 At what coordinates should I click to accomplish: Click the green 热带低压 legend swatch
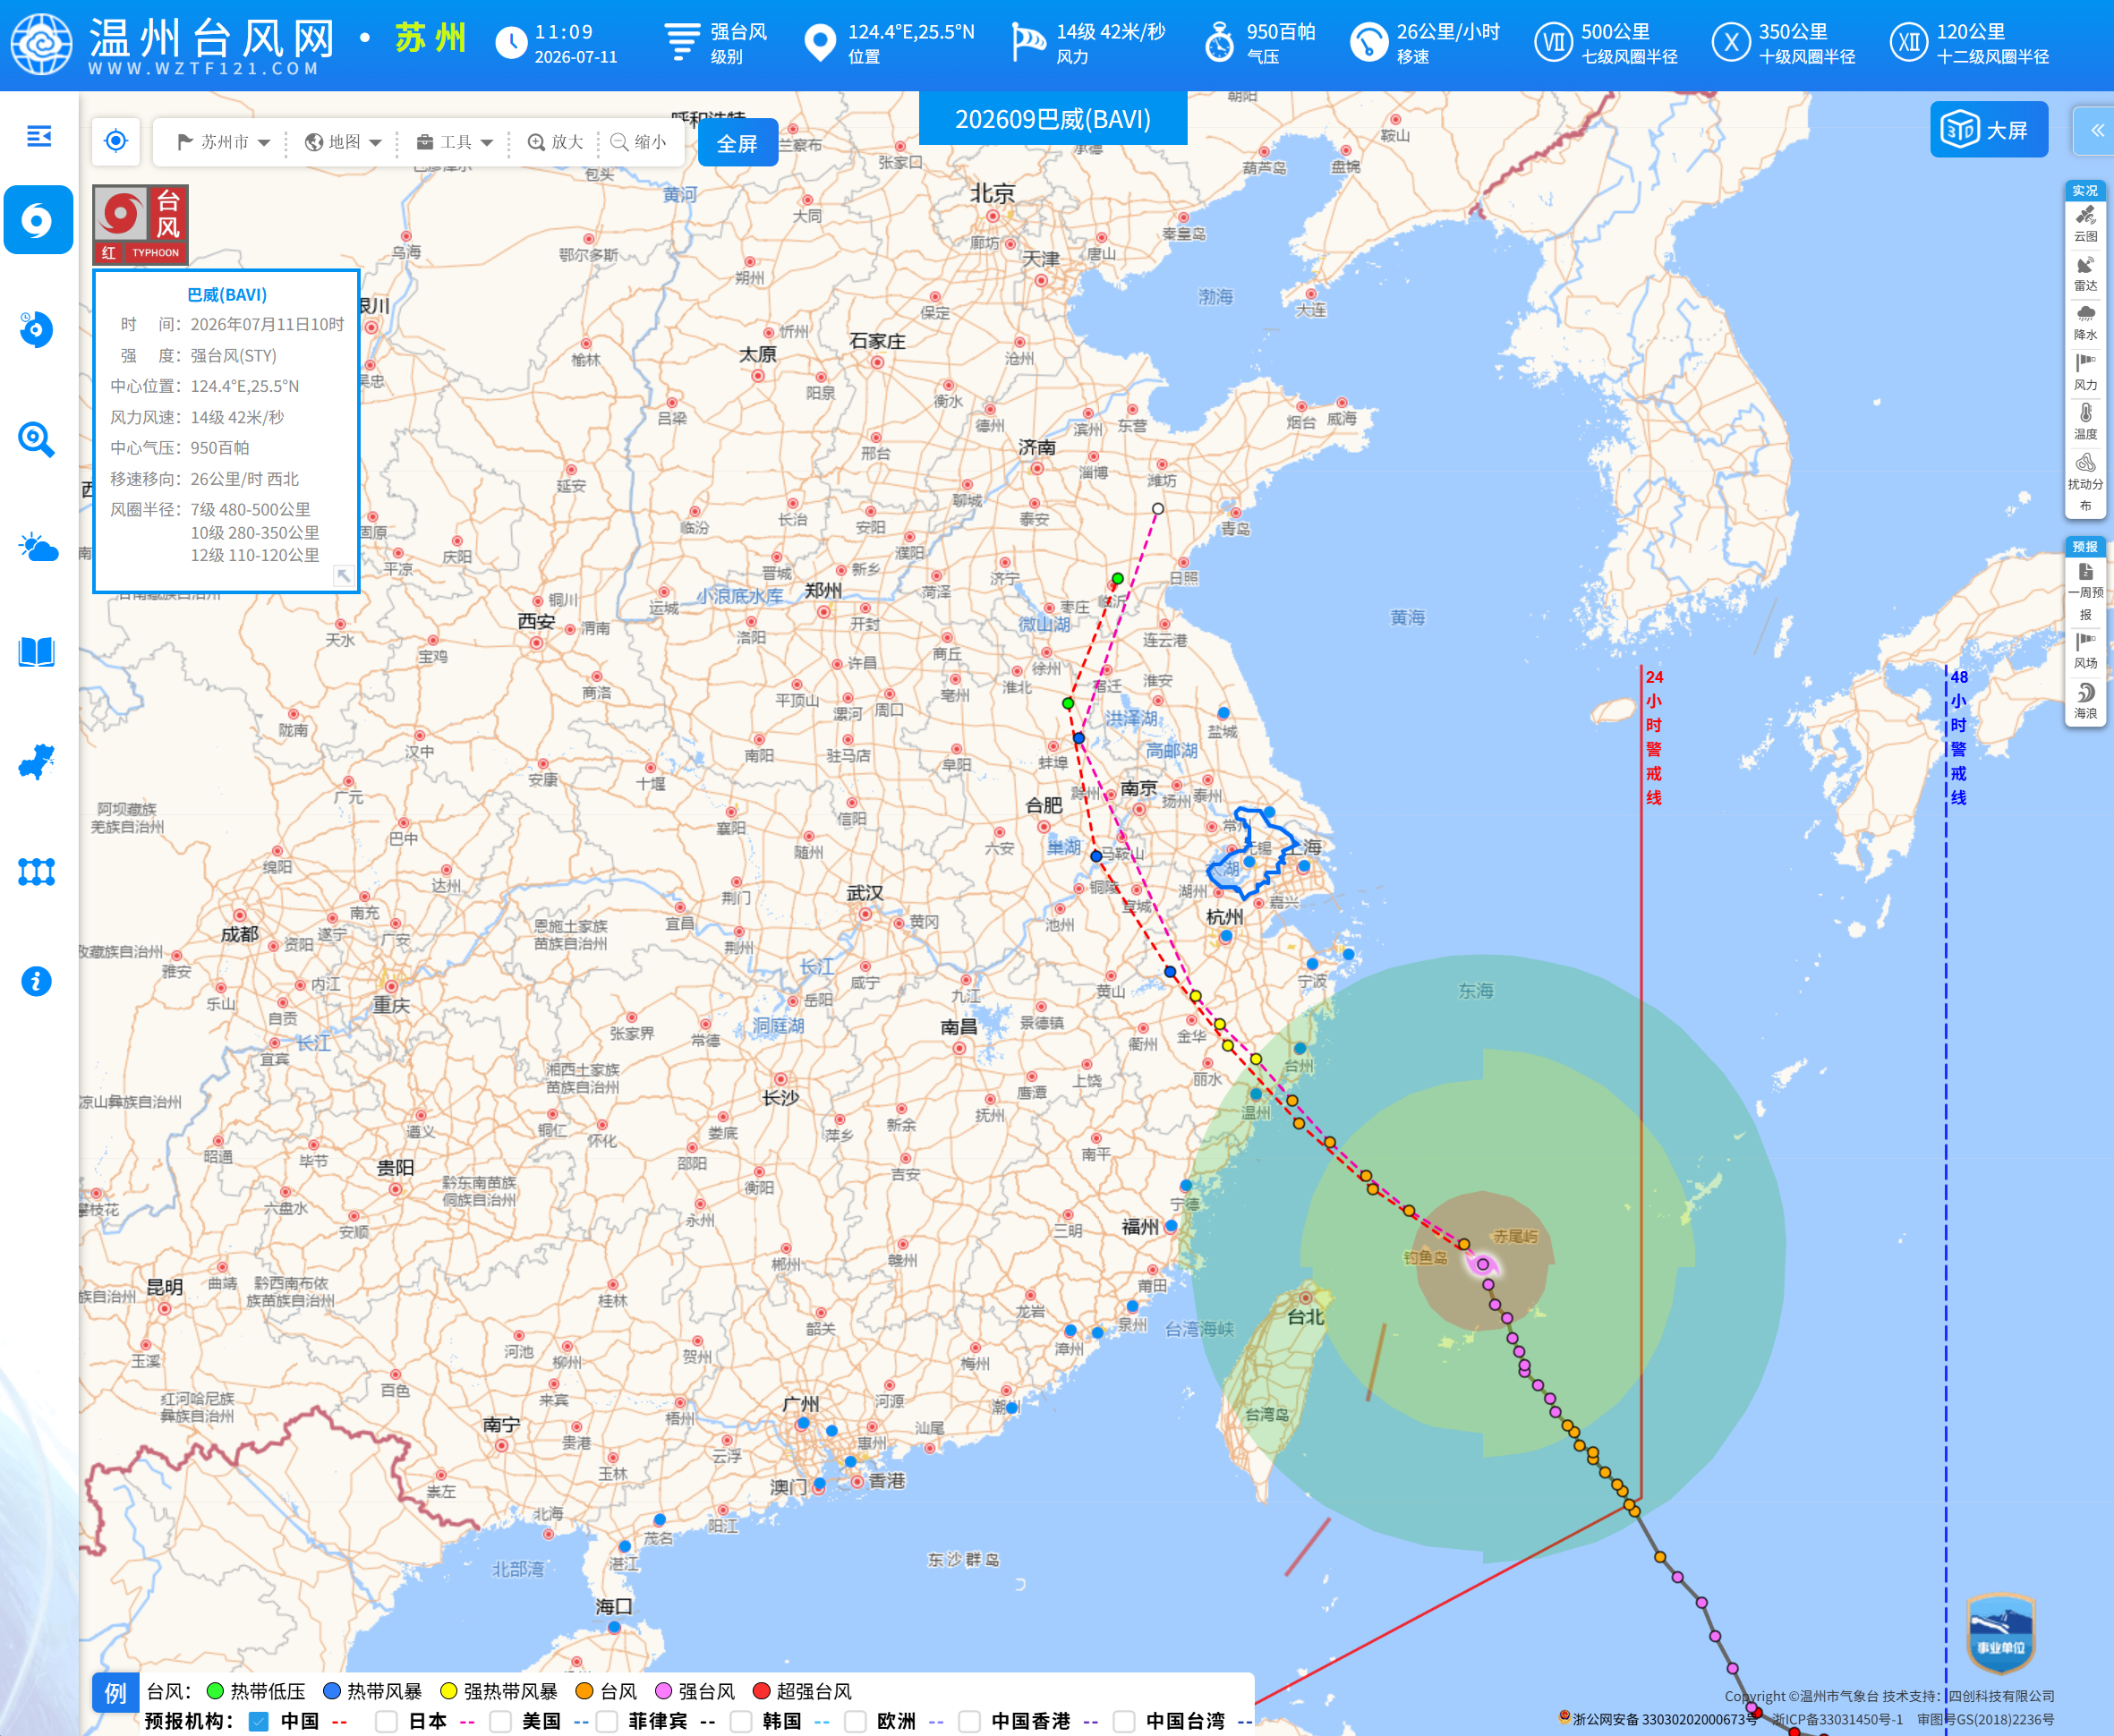click(x=214, y=1691)
